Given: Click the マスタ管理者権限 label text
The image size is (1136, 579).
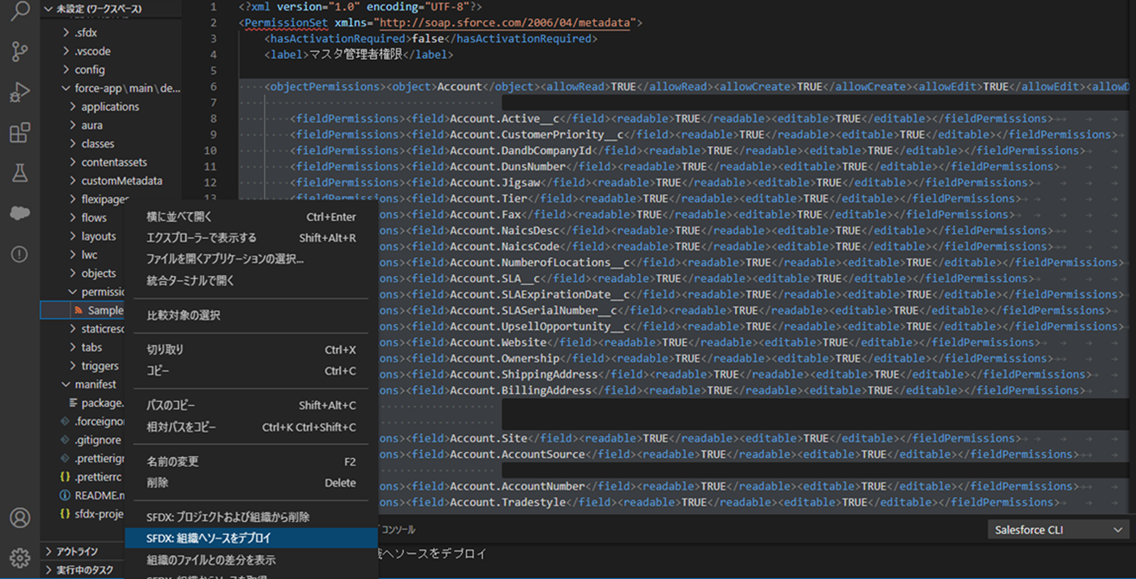Looking at the screenshot, I should tap(356, 55).
